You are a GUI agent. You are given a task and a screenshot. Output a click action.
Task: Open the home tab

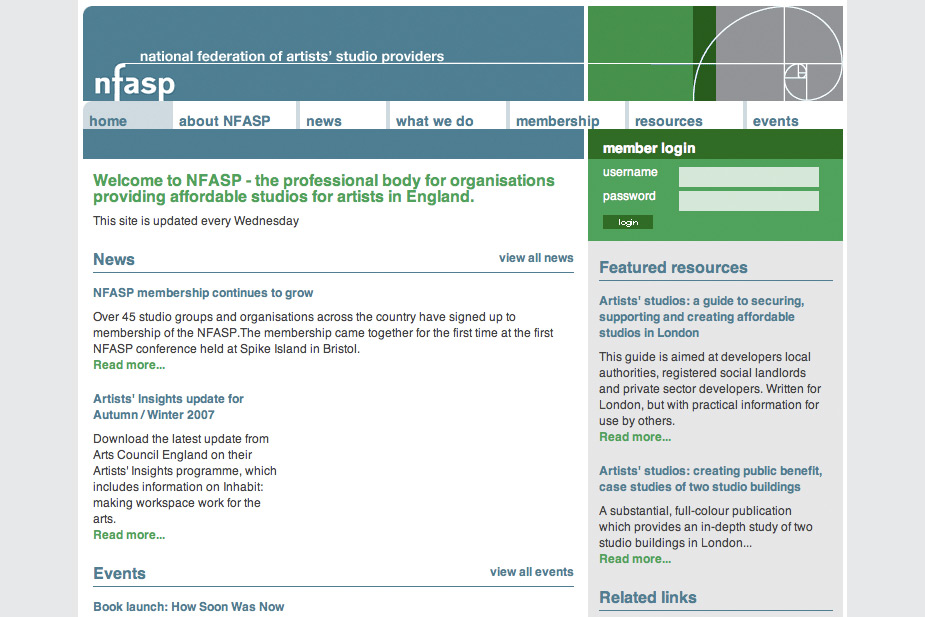[x=109, y=121]
